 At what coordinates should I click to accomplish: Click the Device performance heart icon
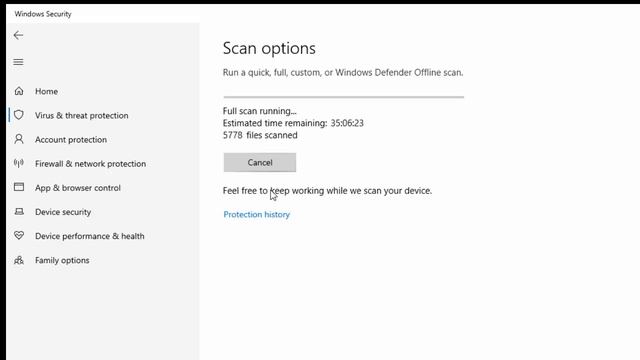(x=19, y=236)
